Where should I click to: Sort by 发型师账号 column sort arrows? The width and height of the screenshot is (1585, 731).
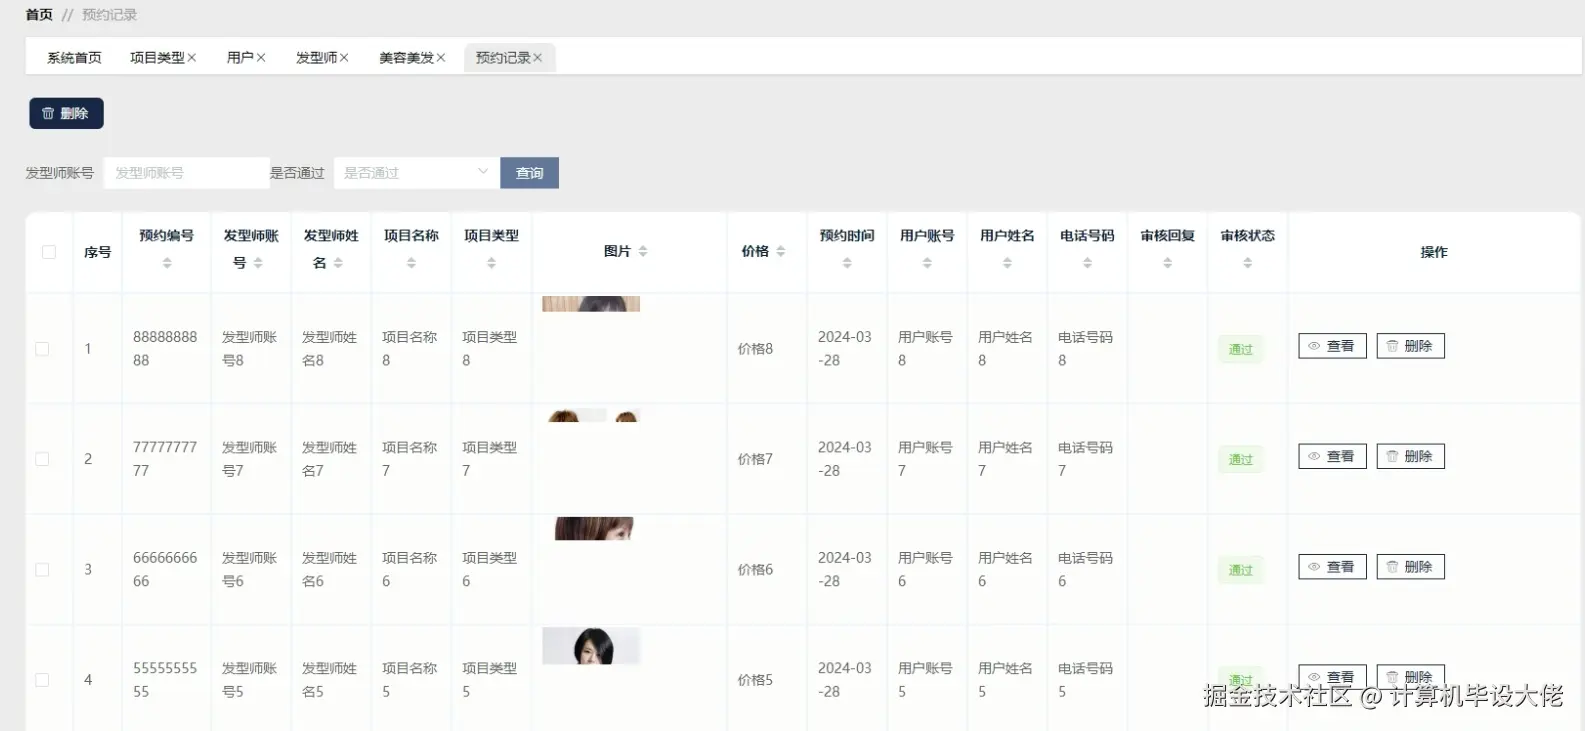pyautogui.click(x=258, y=263)
